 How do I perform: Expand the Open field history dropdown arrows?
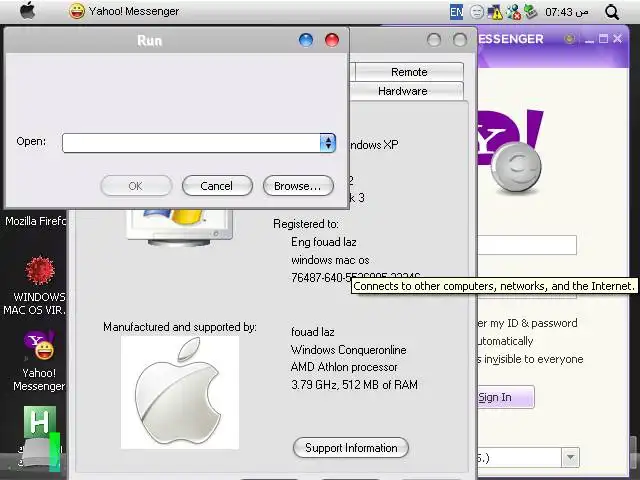(x=328, y=143)
